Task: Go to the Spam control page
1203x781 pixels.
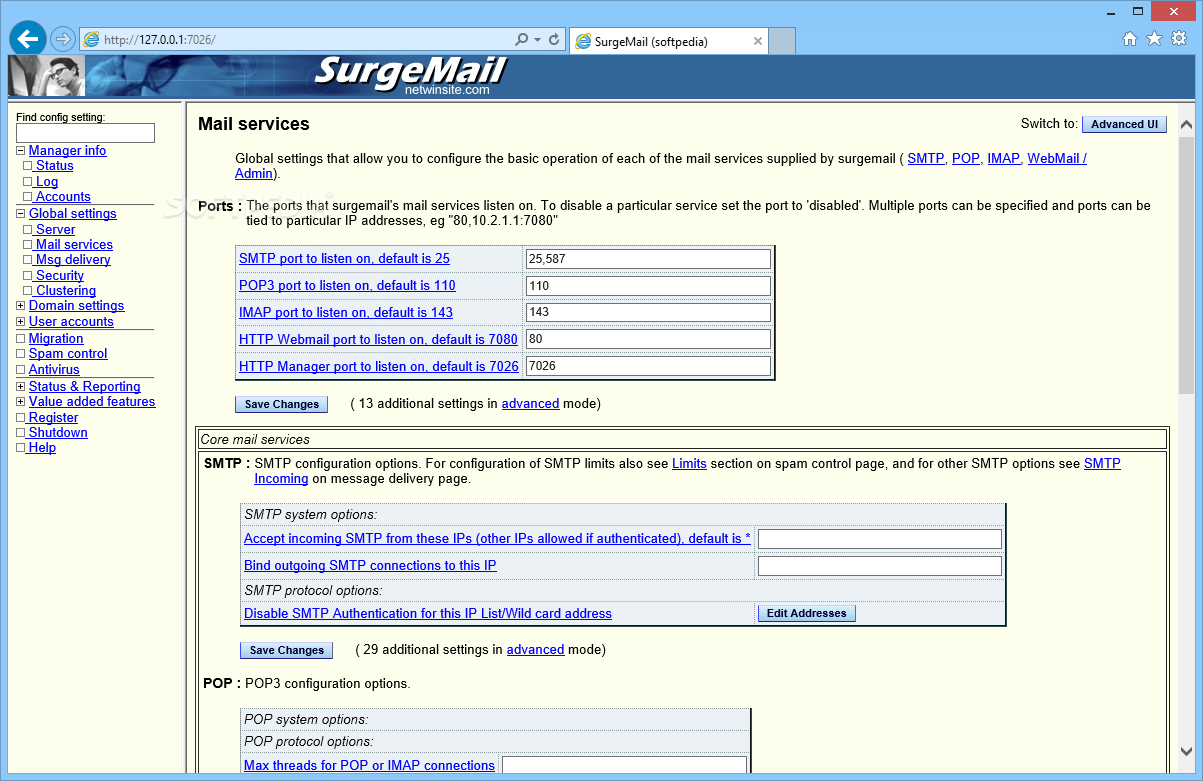Action: click(68, 354)
